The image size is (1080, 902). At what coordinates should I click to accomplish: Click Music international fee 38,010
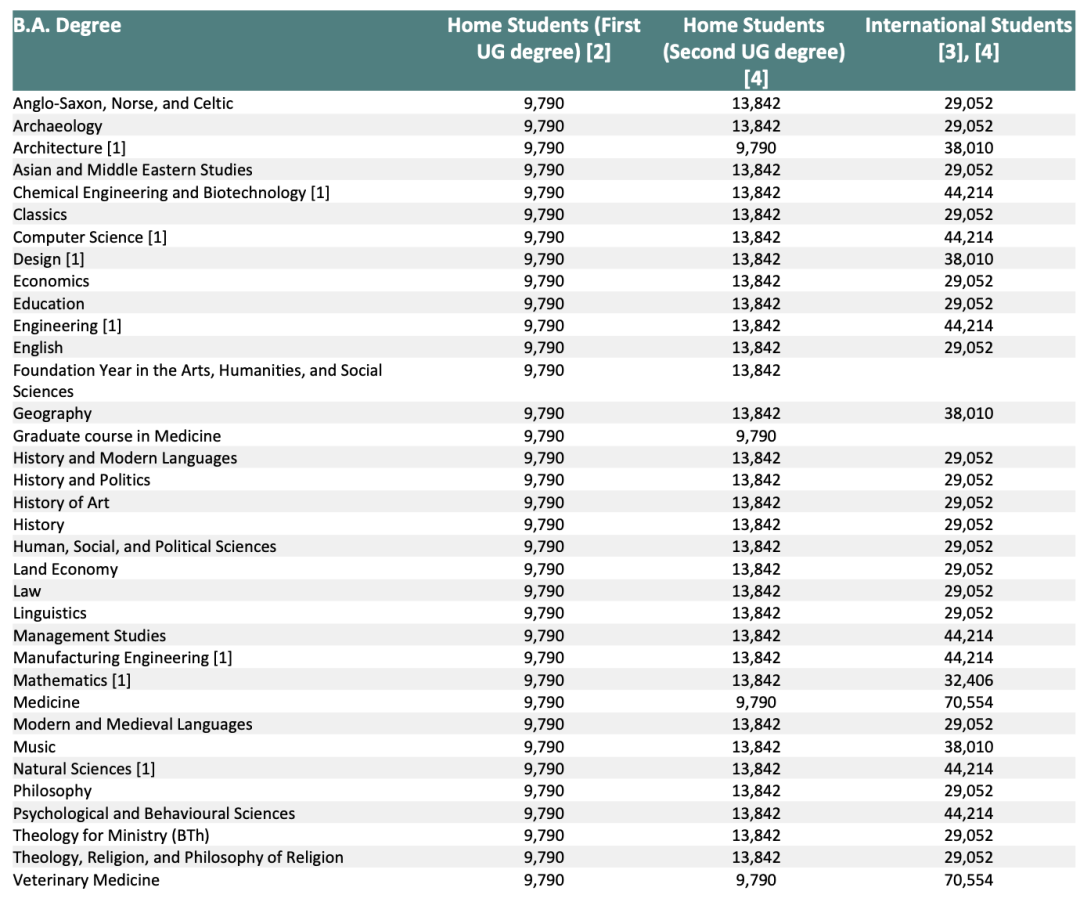(968, 747)
